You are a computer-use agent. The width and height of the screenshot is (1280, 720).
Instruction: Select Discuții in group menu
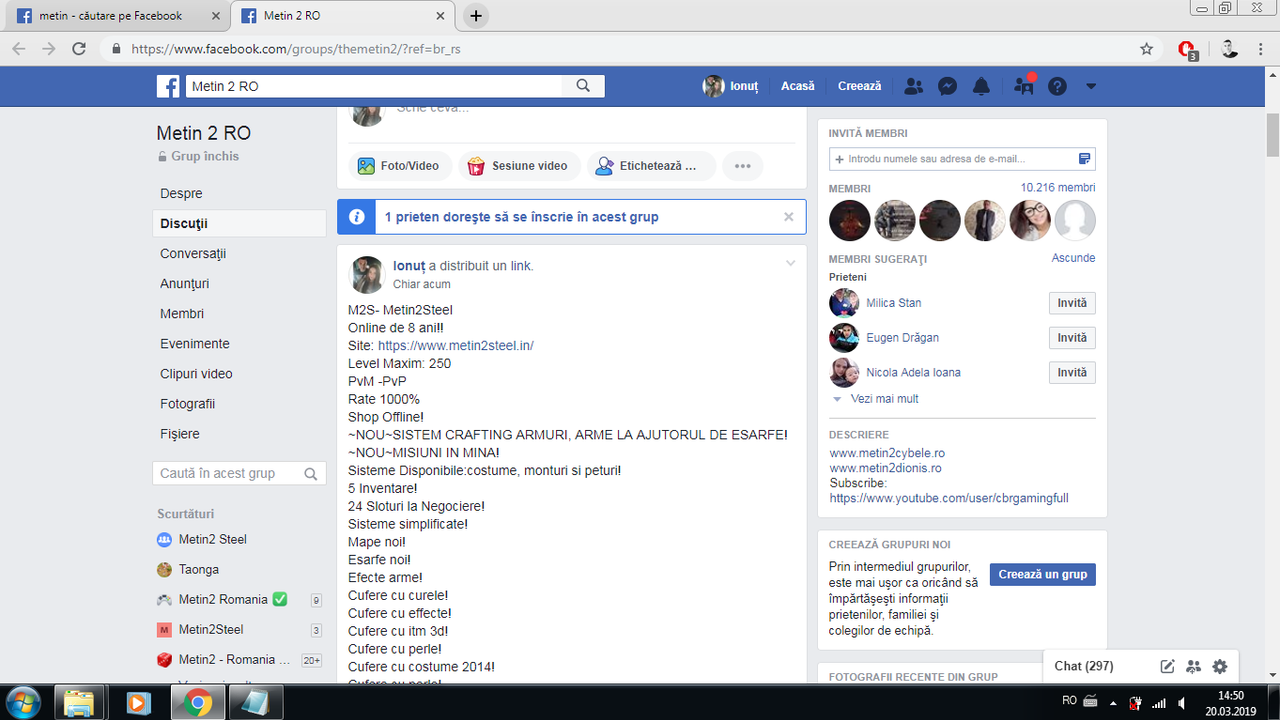[x=240, y=224]
